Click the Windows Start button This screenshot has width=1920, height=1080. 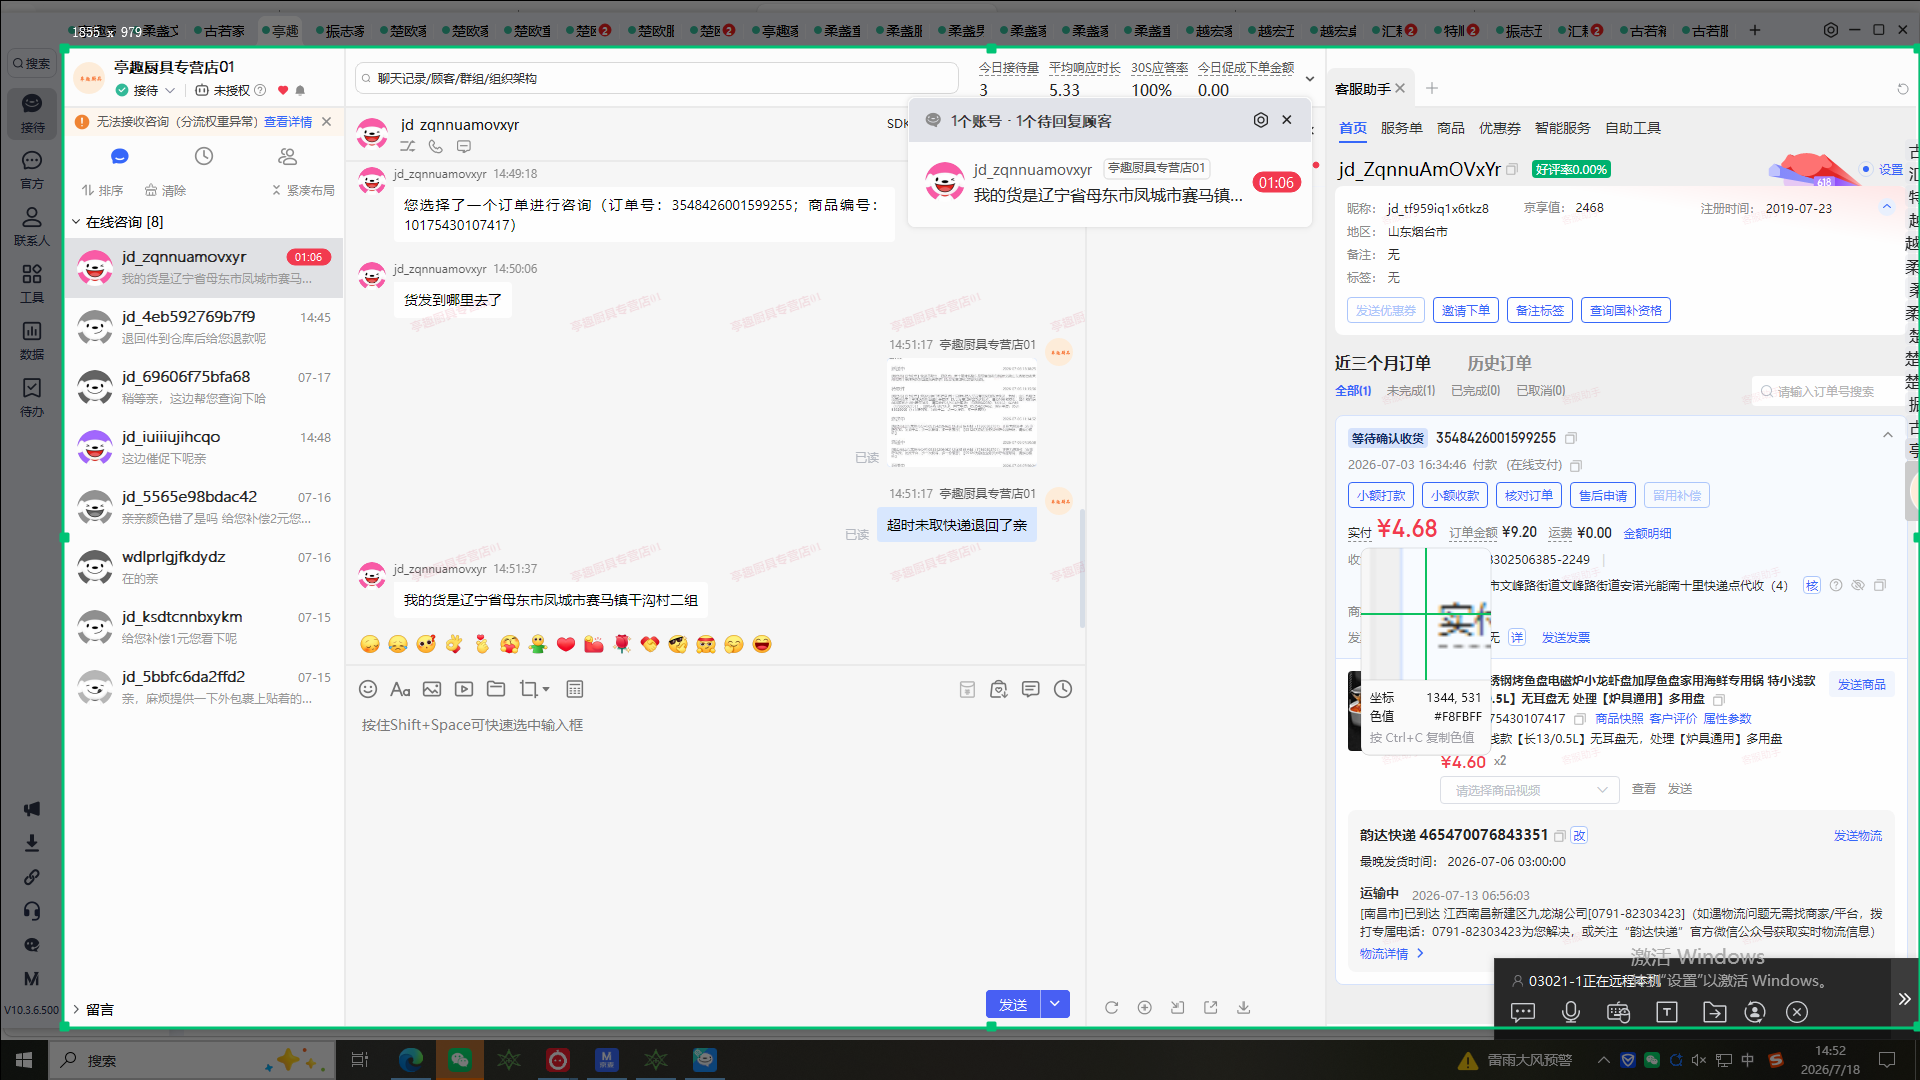coord(24,1060)
